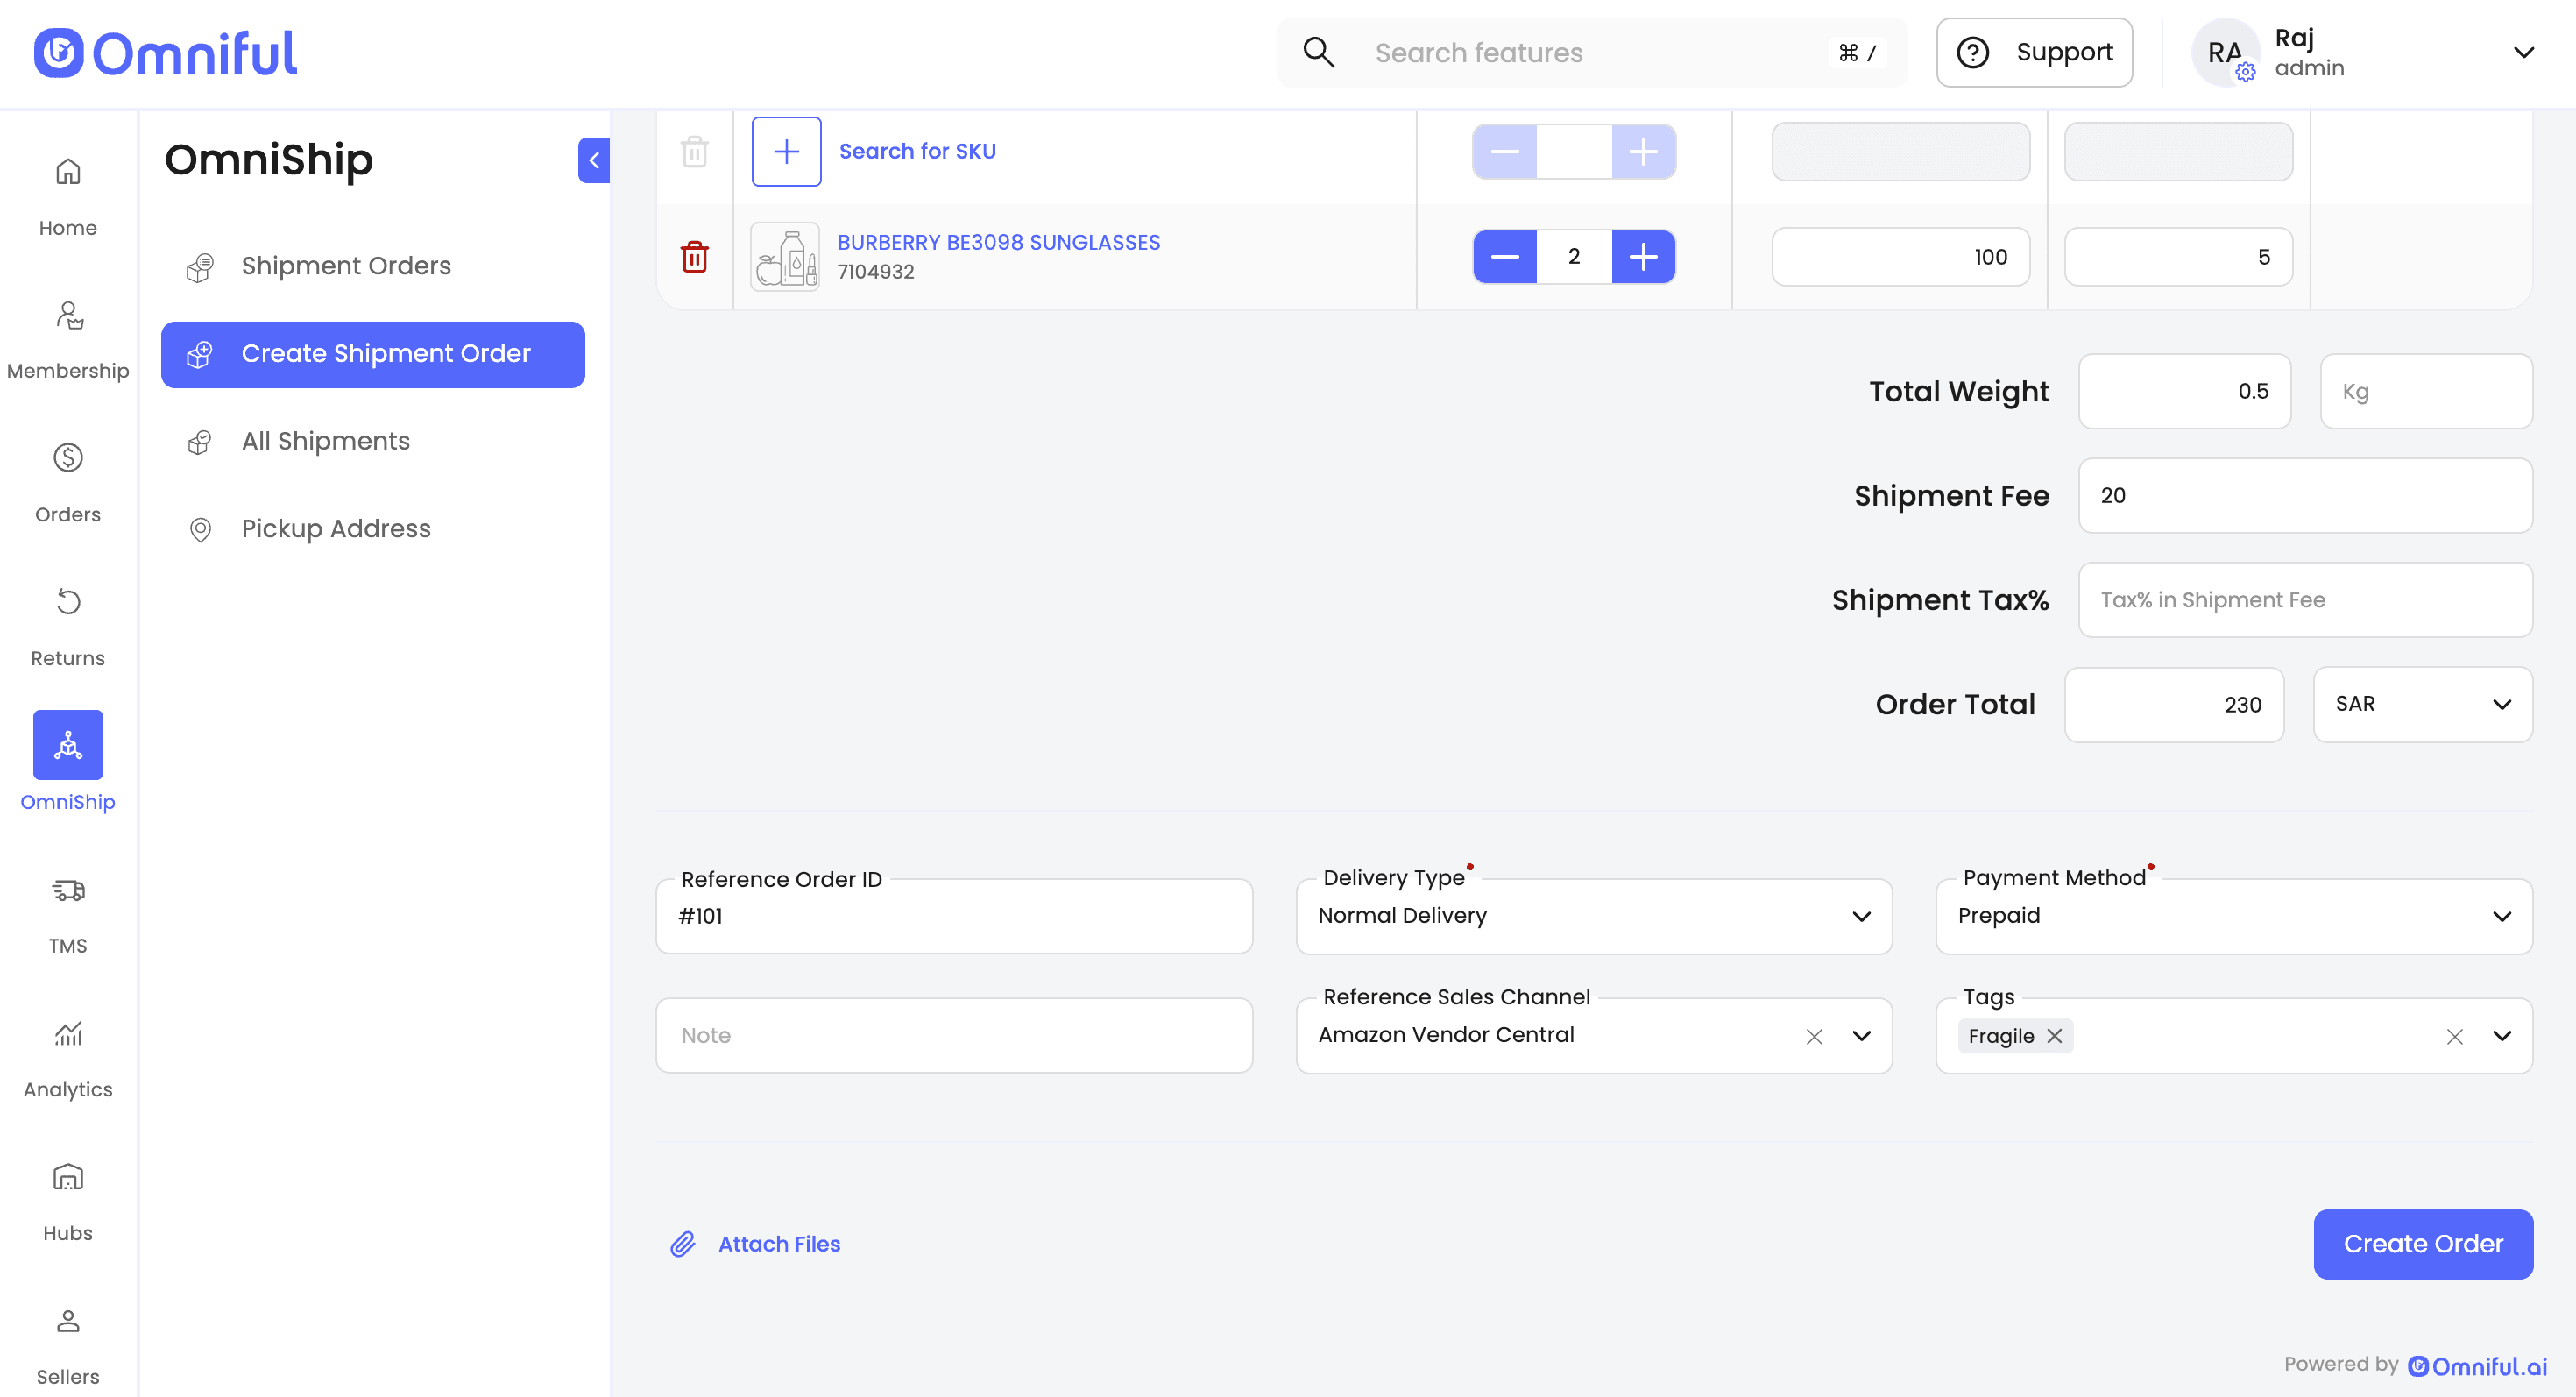Viewport: 2576px width, 1397px height.
Task: Delete the Burberry sunglasses line item
Action: click(x=694, y=257)
